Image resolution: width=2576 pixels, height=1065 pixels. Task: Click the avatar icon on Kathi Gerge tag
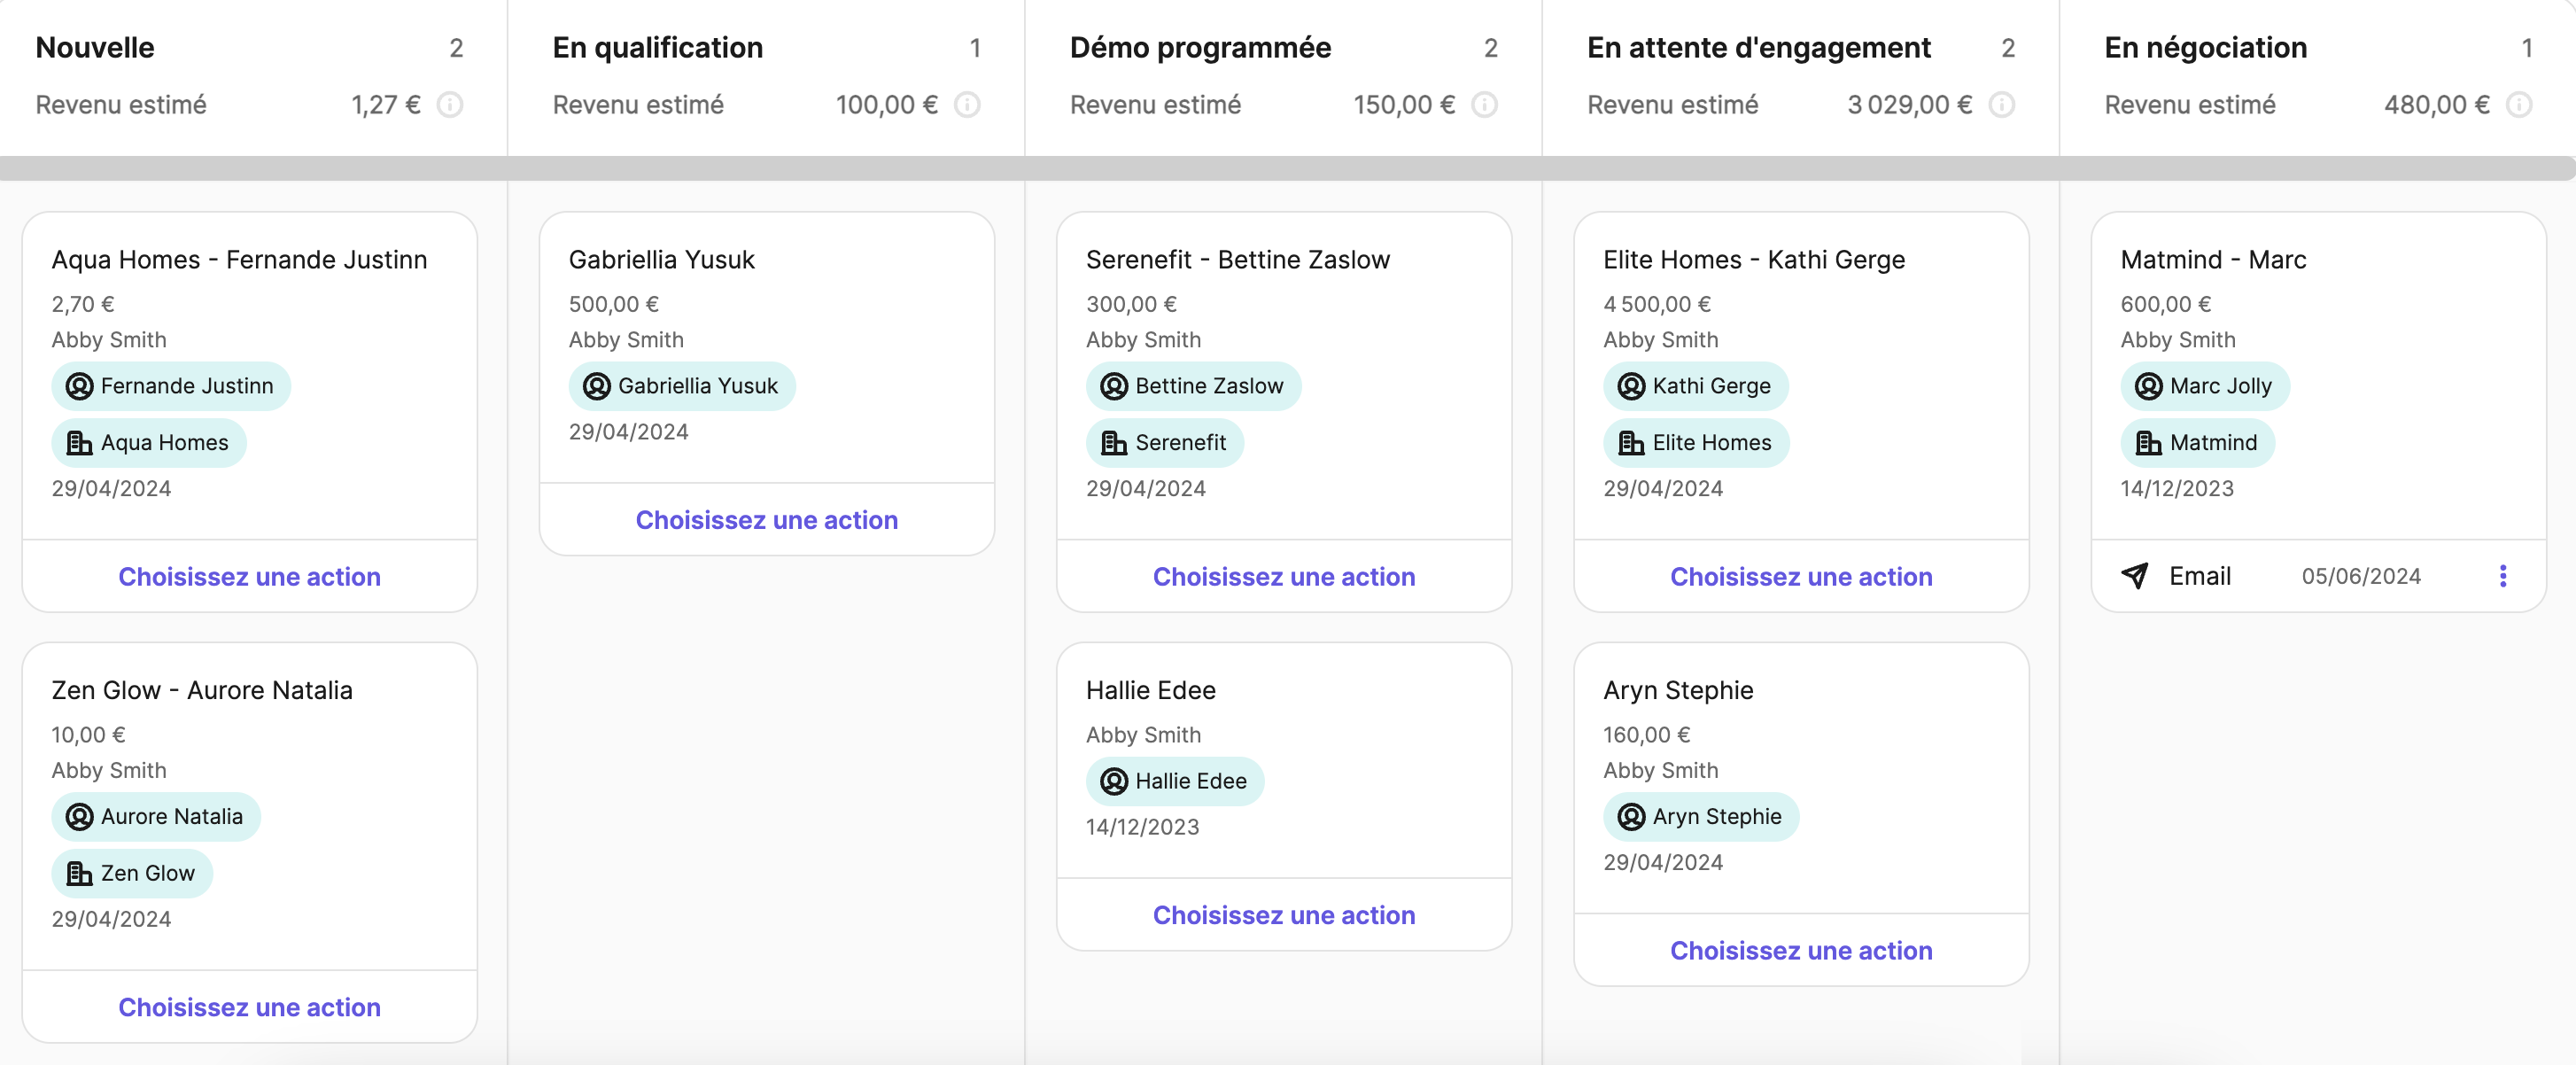(x=1630, y=387)
